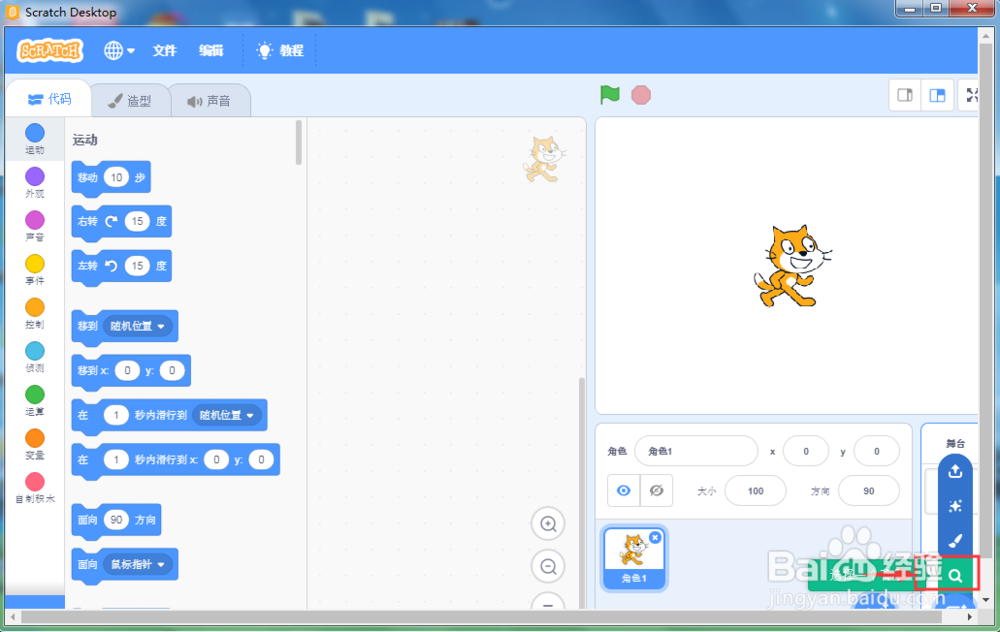Click the 舞台 stage panel label
1000x632 pixels.
click(x=955, y=443)
